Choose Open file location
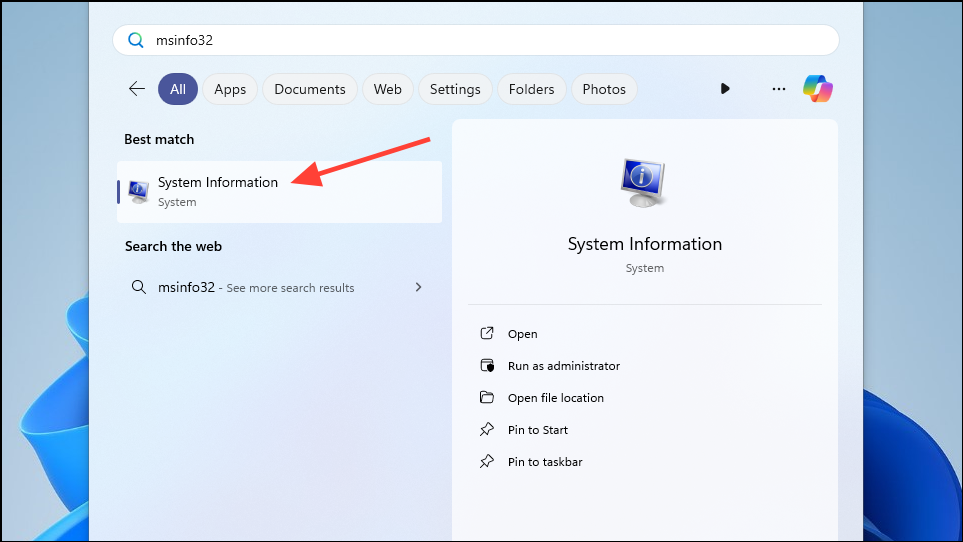 [556, 398]
